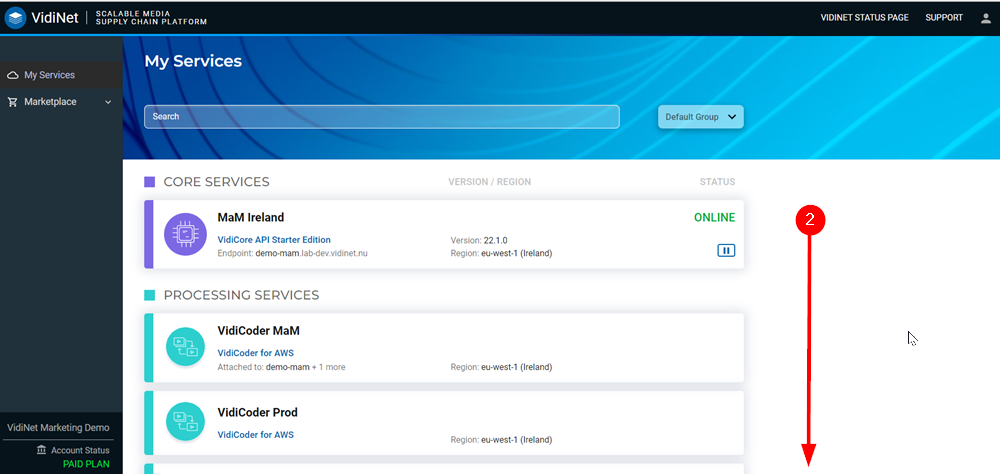1000x474 pixels.
Task: Open the VidiNet Status Page link
Action: coord(864,18)
